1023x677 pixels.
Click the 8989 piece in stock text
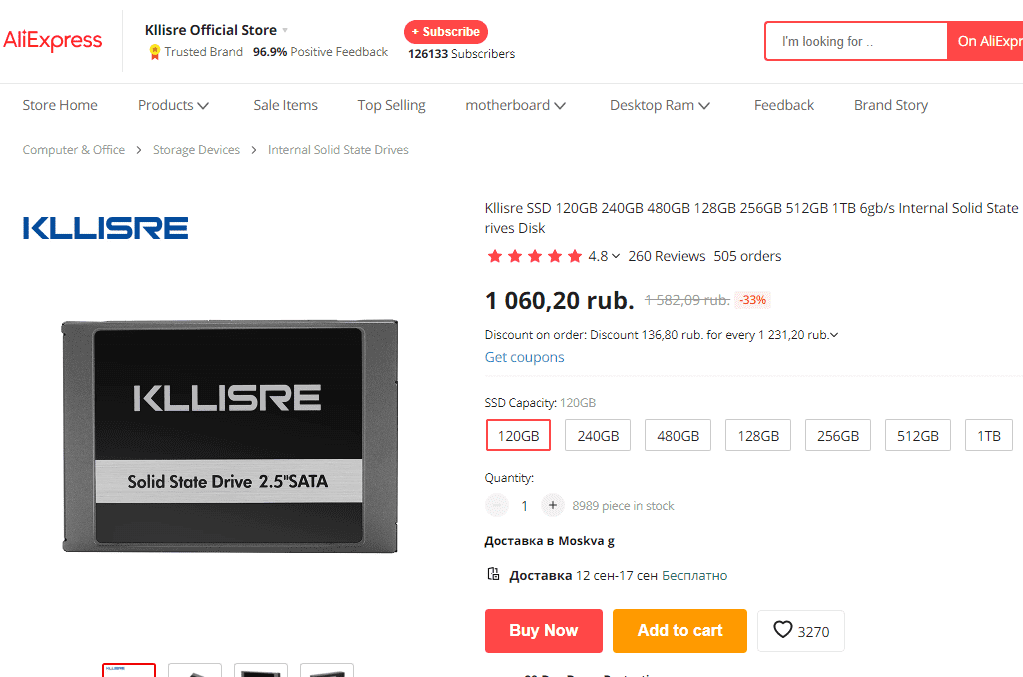tap(623, 506)
